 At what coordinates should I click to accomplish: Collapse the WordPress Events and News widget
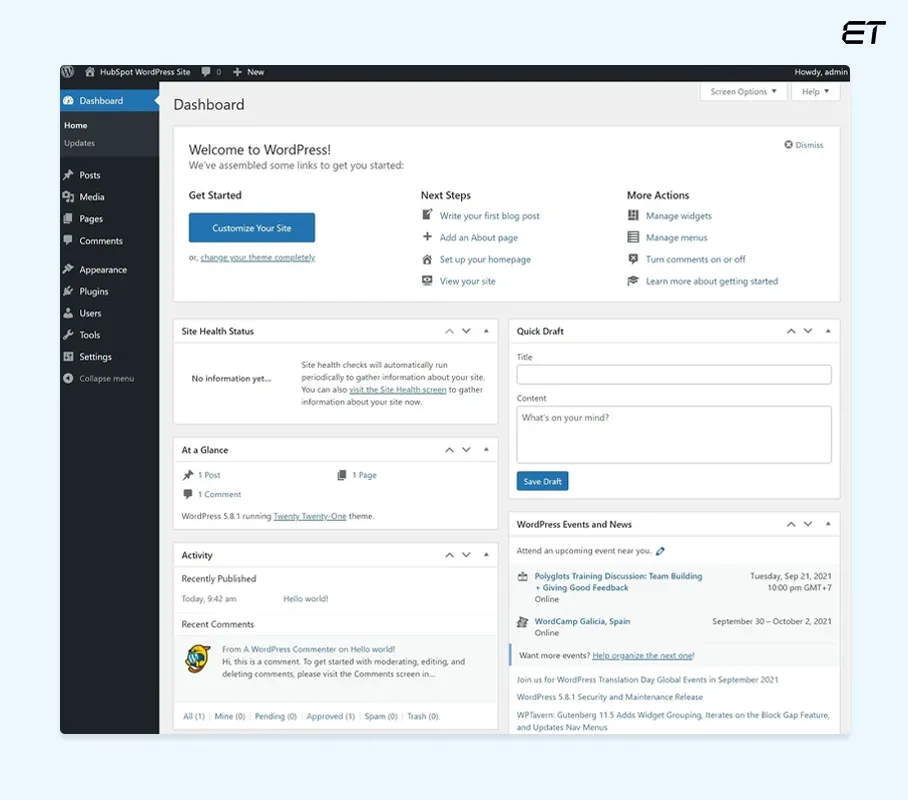828,524
